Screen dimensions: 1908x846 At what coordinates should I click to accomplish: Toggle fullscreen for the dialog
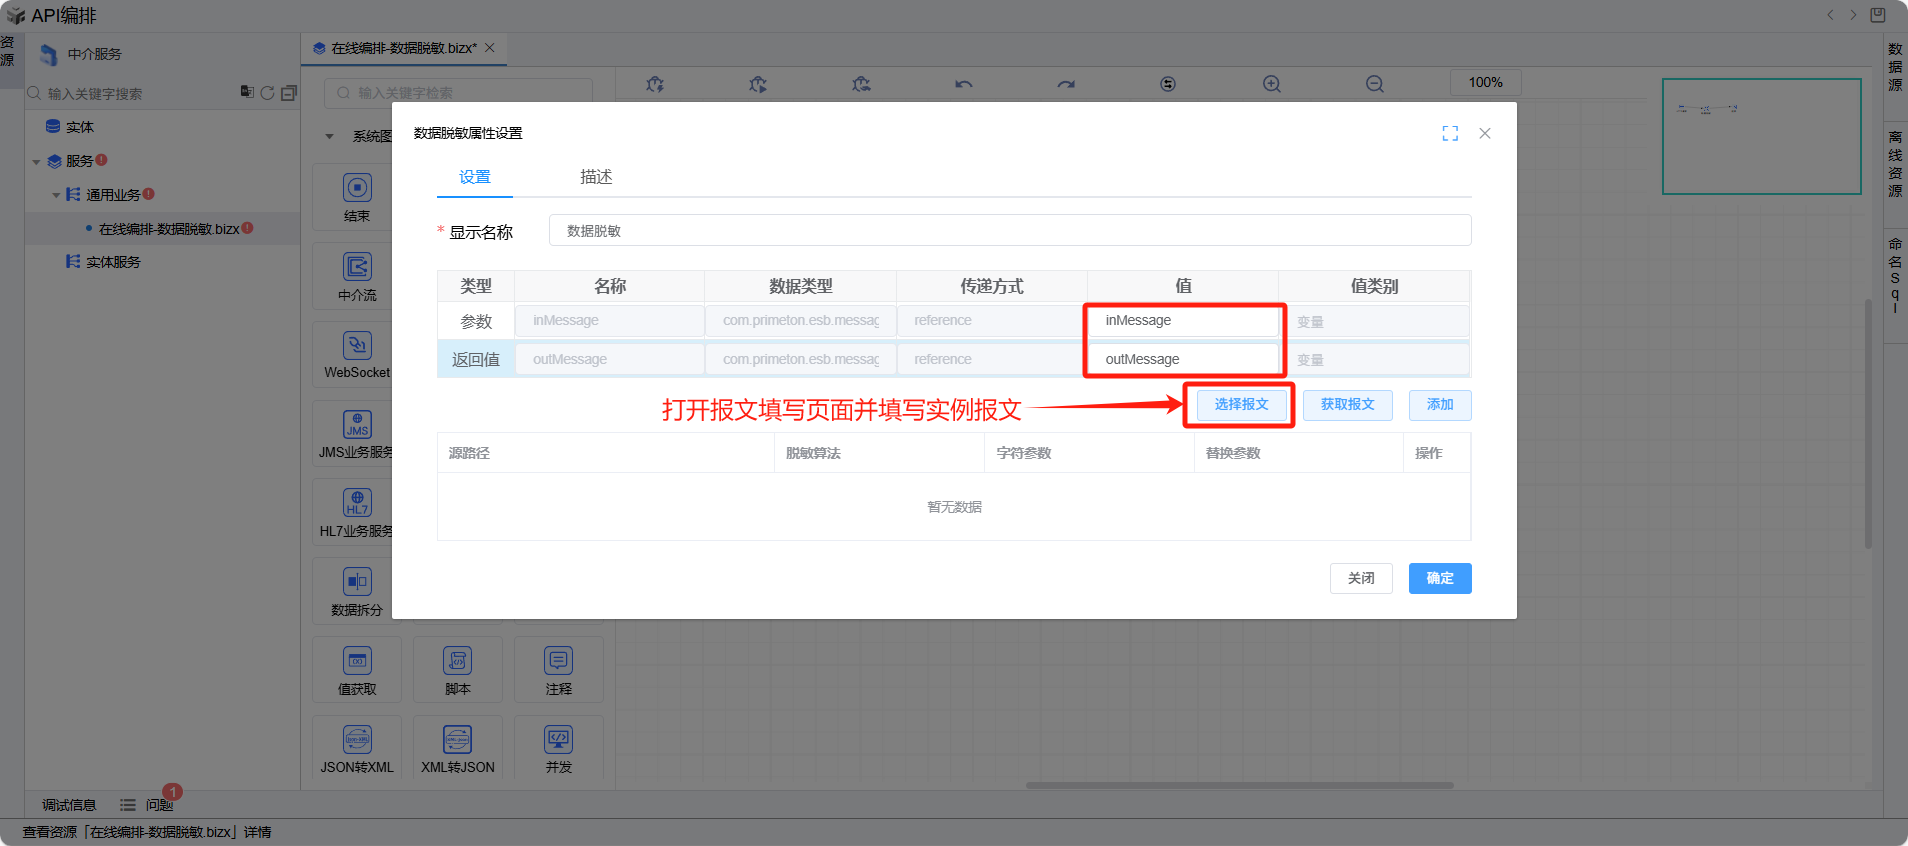[x=1450, y=134]
